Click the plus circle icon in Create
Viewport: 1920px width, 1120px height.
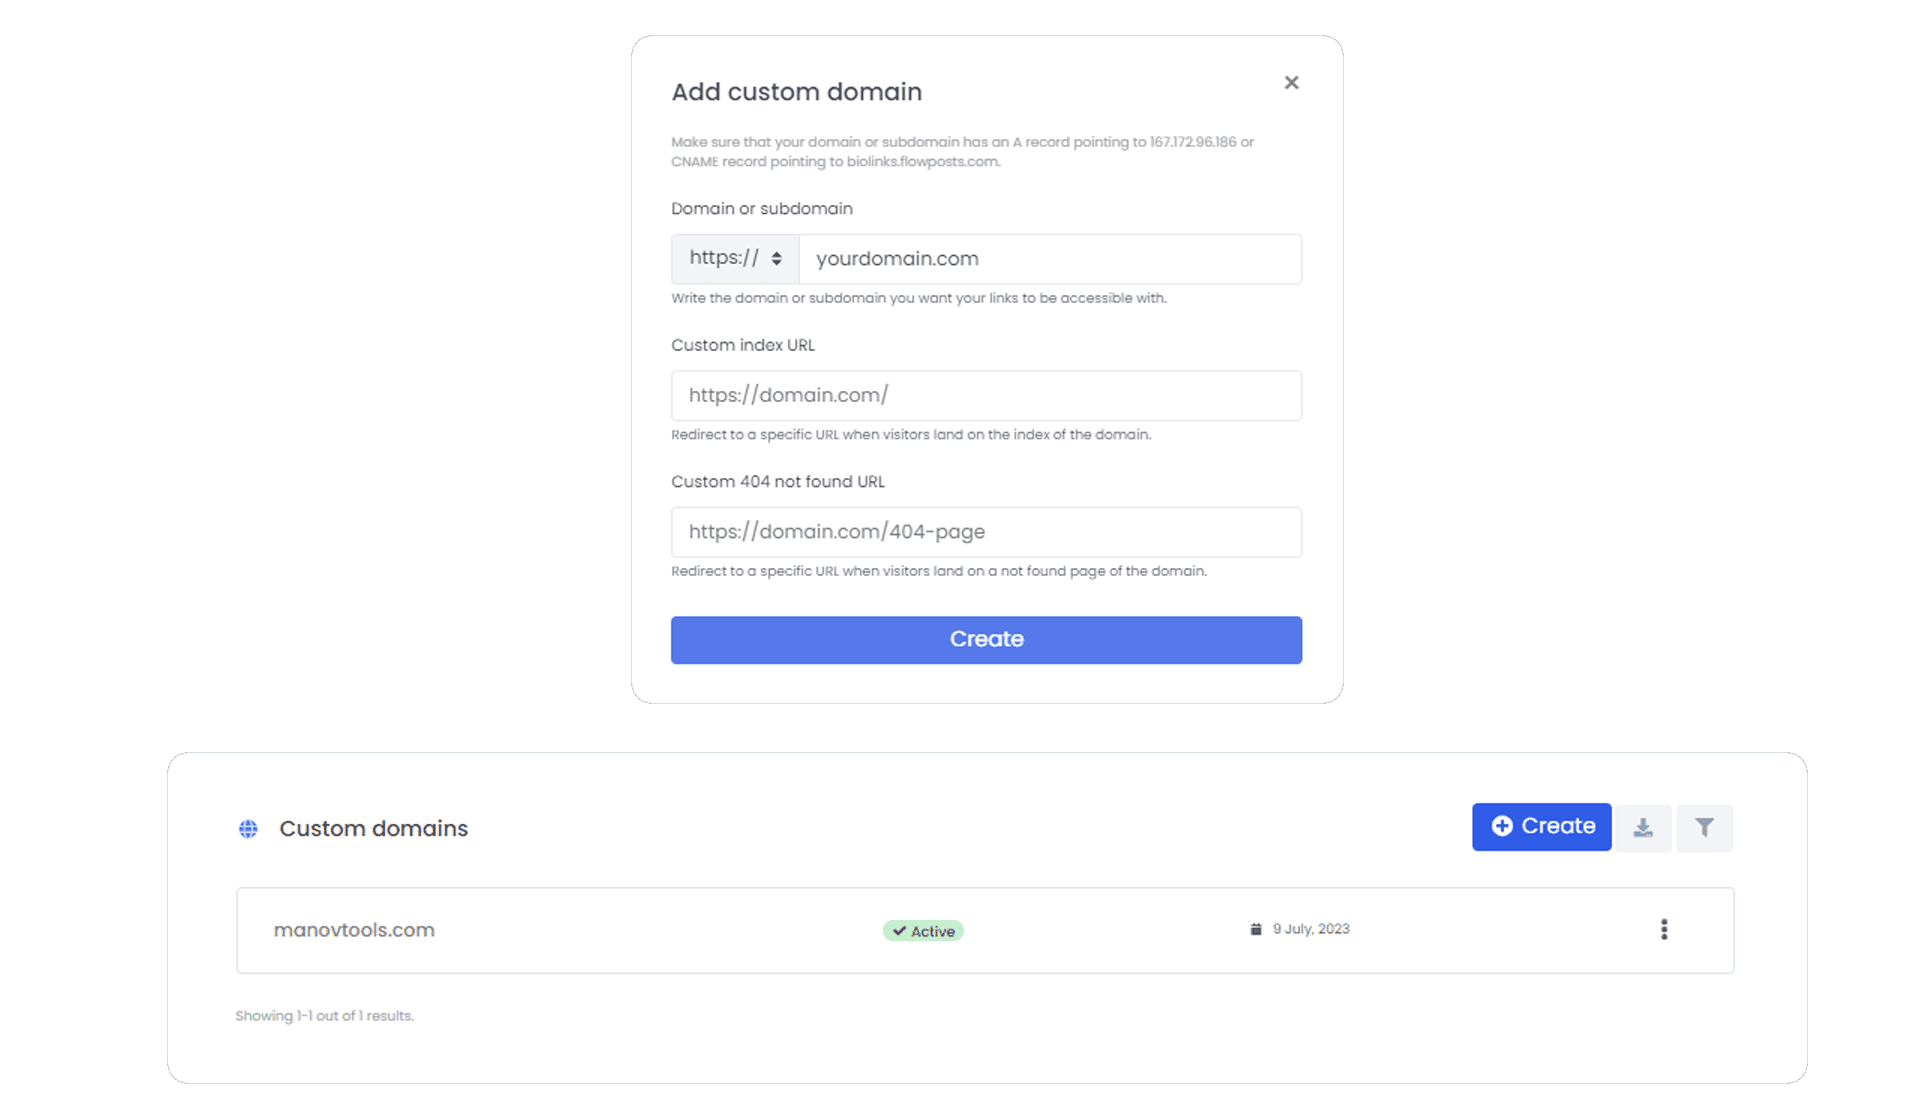coord(1502,826)
